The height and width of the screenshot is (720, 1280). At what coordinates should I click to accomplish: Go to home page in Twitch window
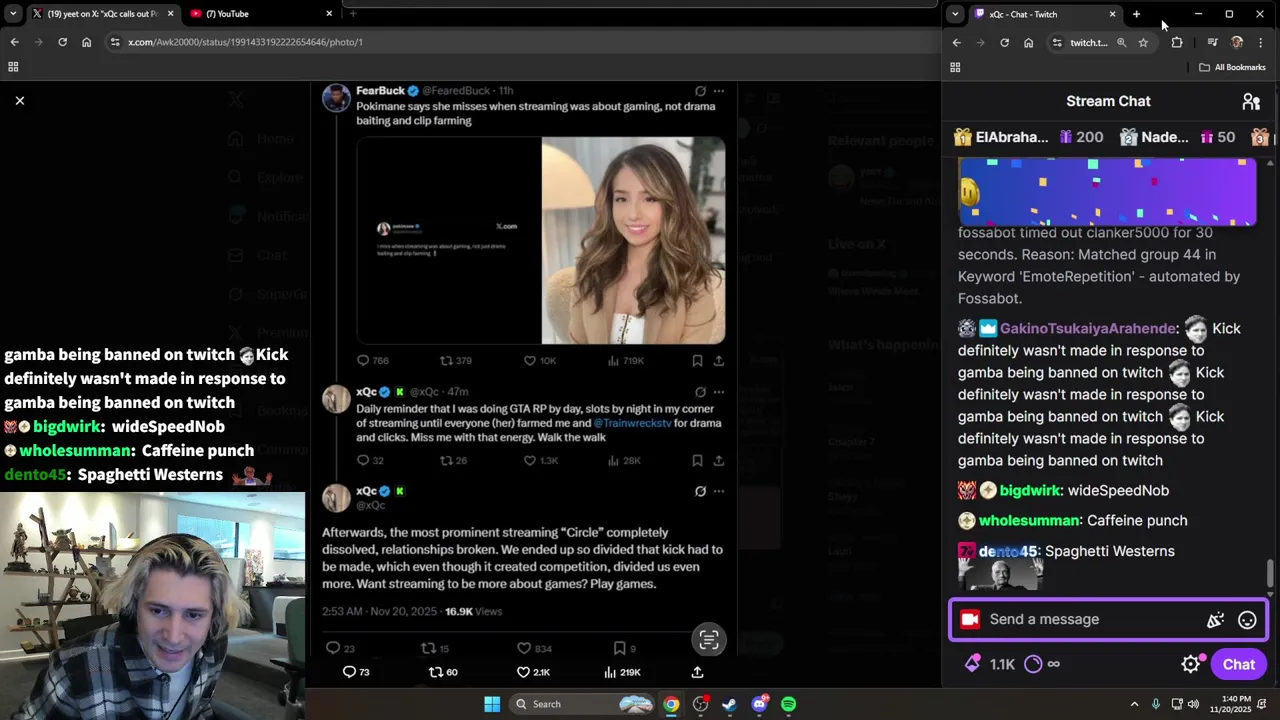tap(1028, 42)
